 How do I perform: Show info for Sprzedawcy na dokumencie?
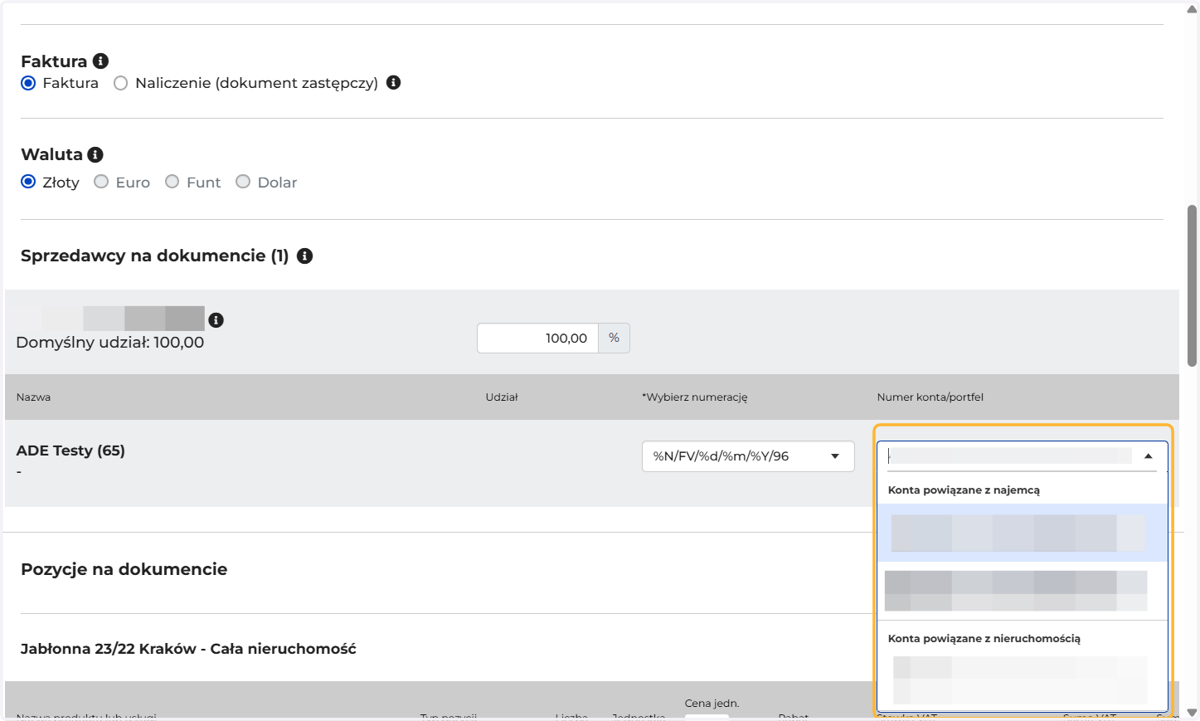(x=305, y=256)
